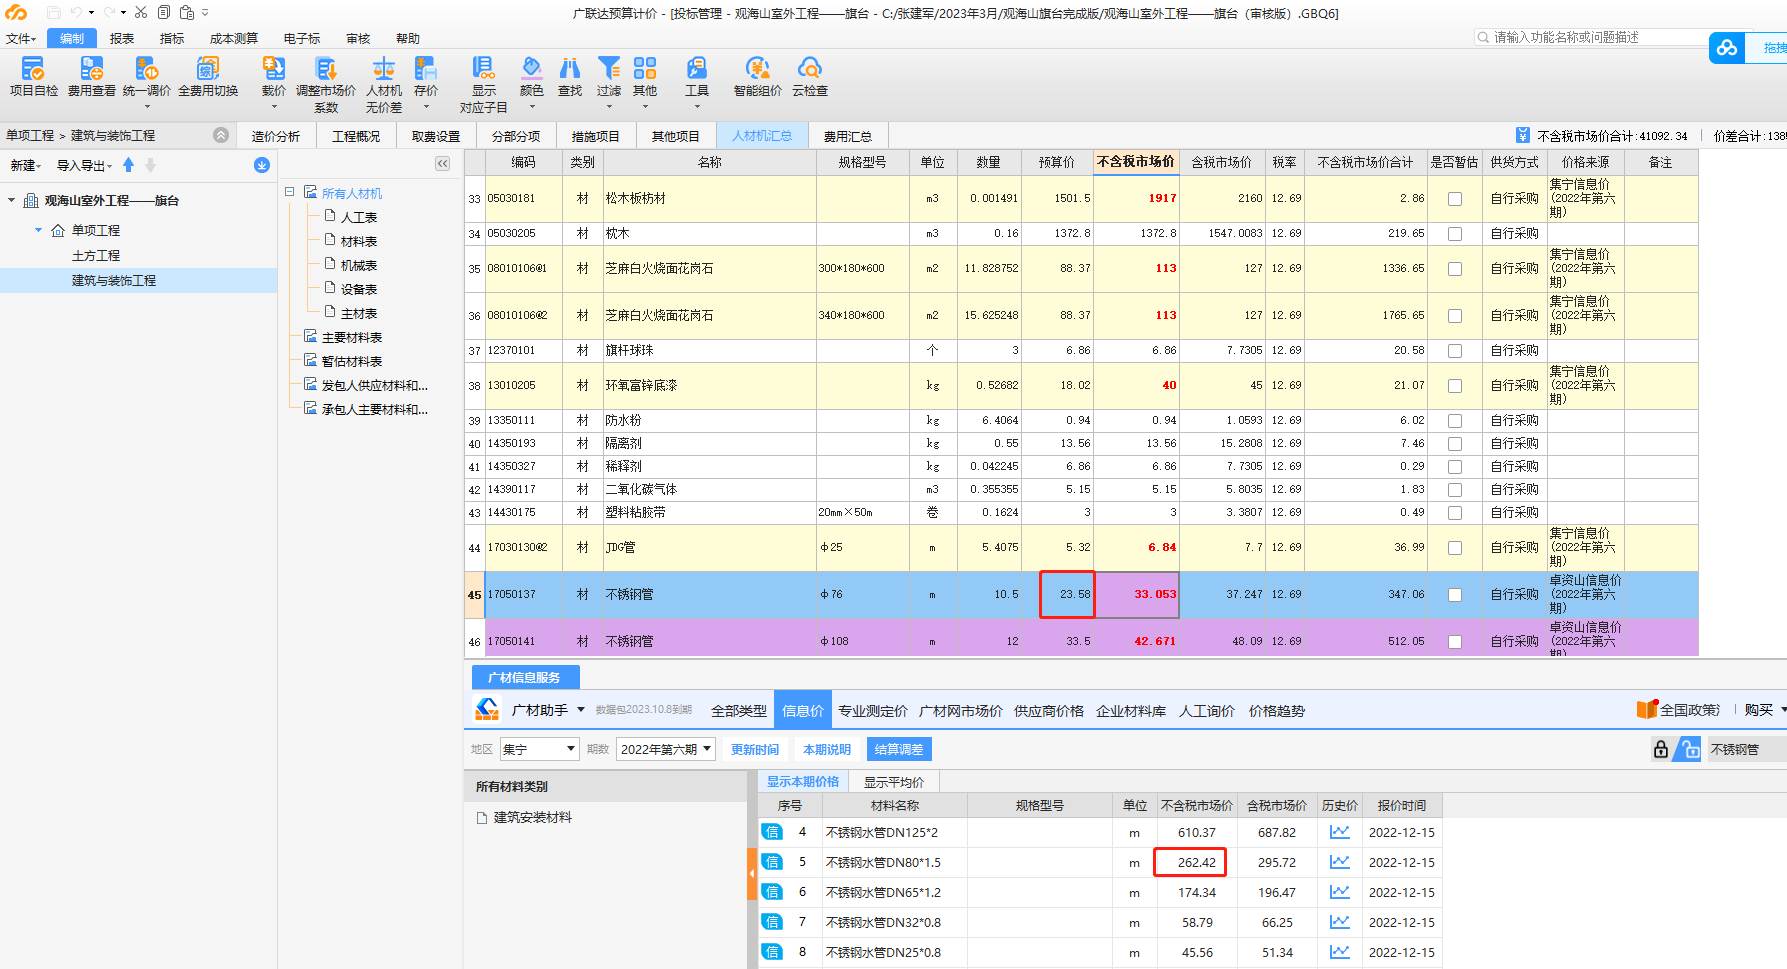Screen dimensions: 1787x969
Task: Click the 云检查 icon
Action: [x=810, y=69]
